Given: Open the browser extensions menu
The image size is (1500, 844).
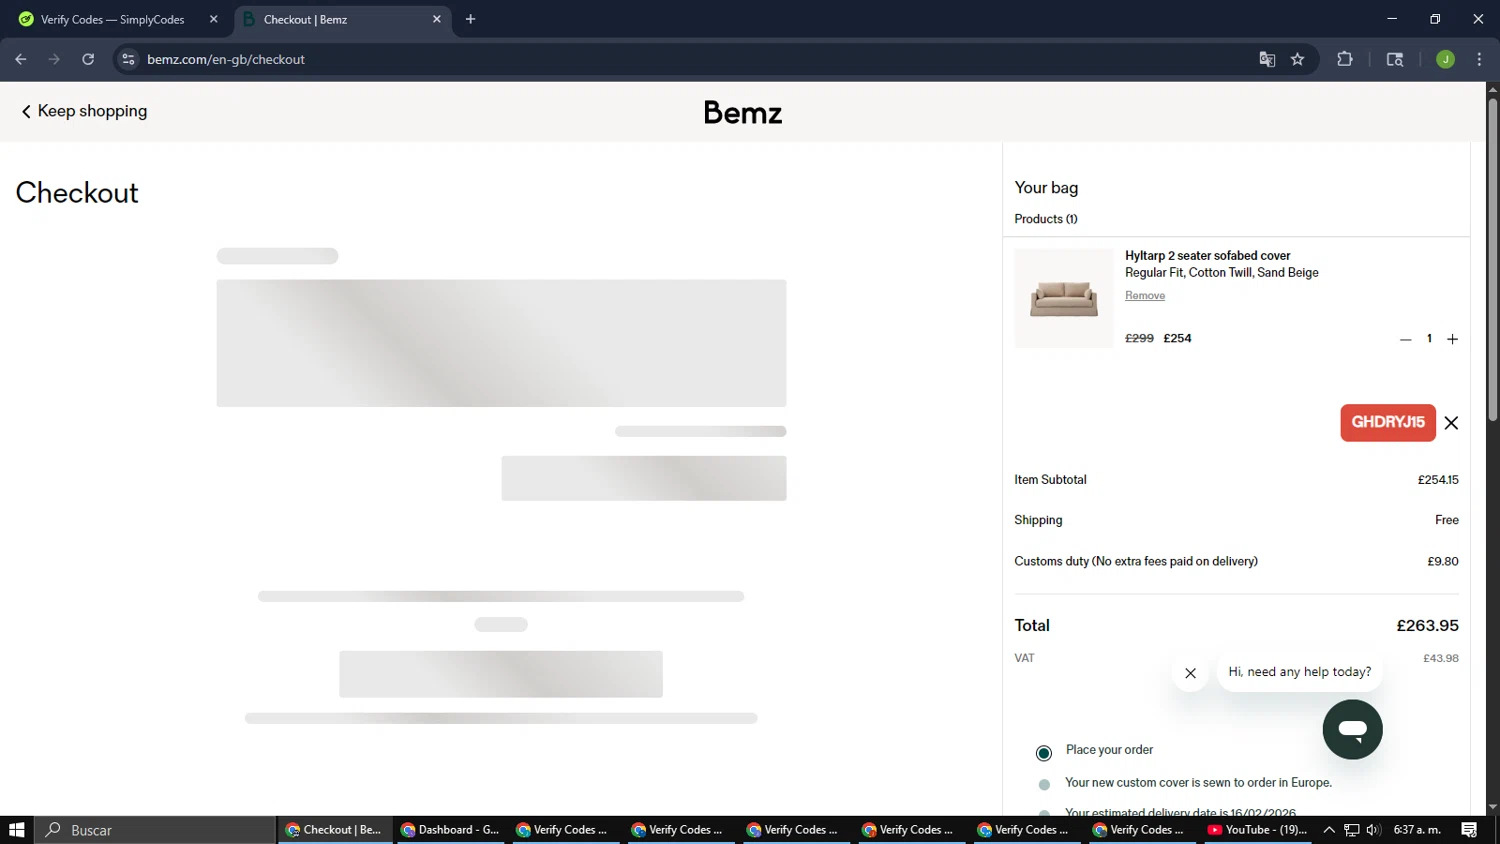Looking at the screenshot, I should point(1345,59).
